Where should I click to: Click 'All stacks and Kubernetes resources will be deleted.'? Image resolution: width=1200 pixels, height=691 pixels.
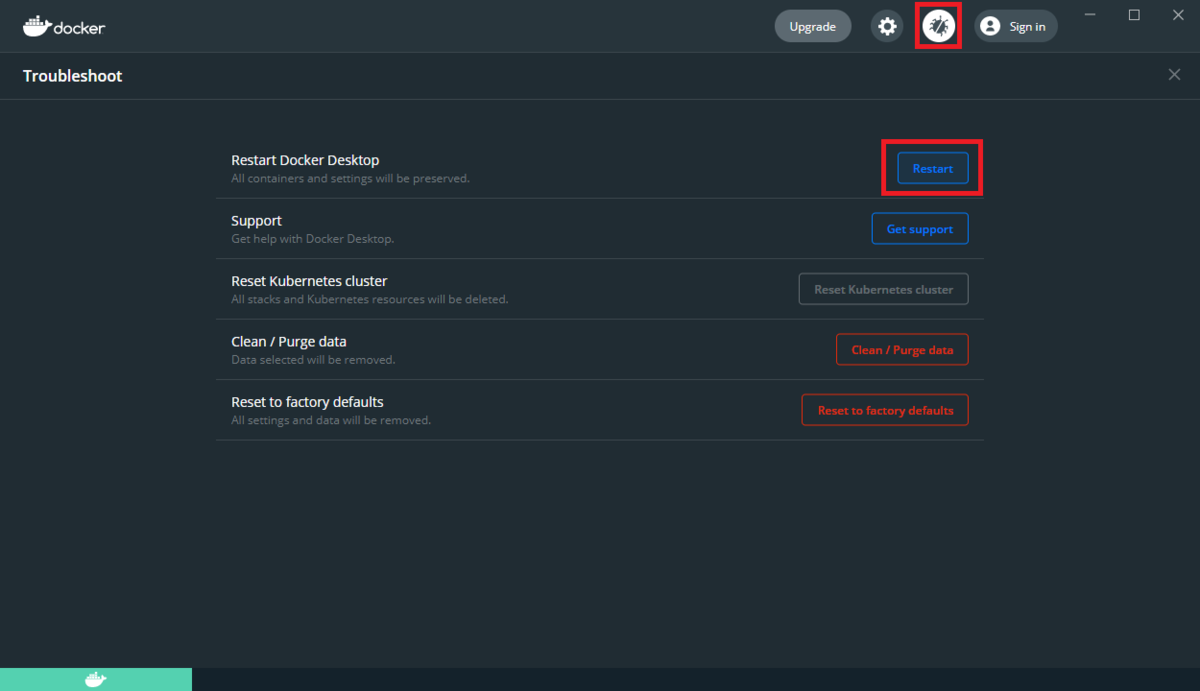[x=370, y=300]
